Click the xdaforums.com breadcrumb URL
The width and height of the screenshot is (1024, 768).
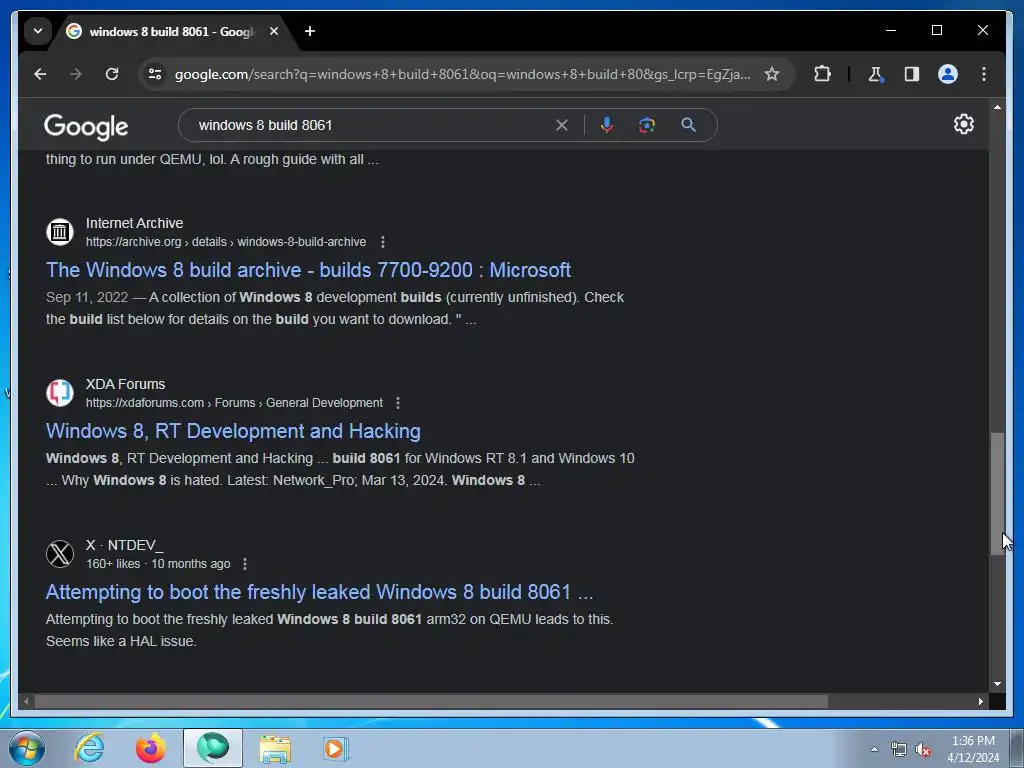tap(234, 403)
